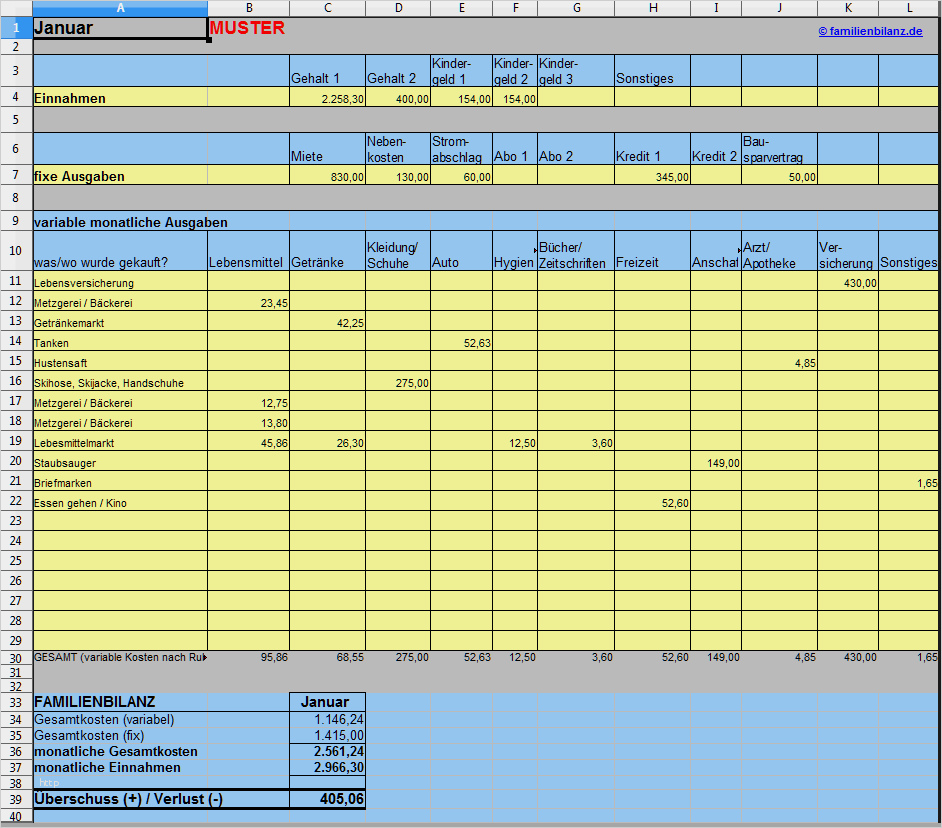Viewport: 942px width, 828px height.
Task: Click the Überschuss result 405,06
Action: pyautogui.click(x=327, y=799)
